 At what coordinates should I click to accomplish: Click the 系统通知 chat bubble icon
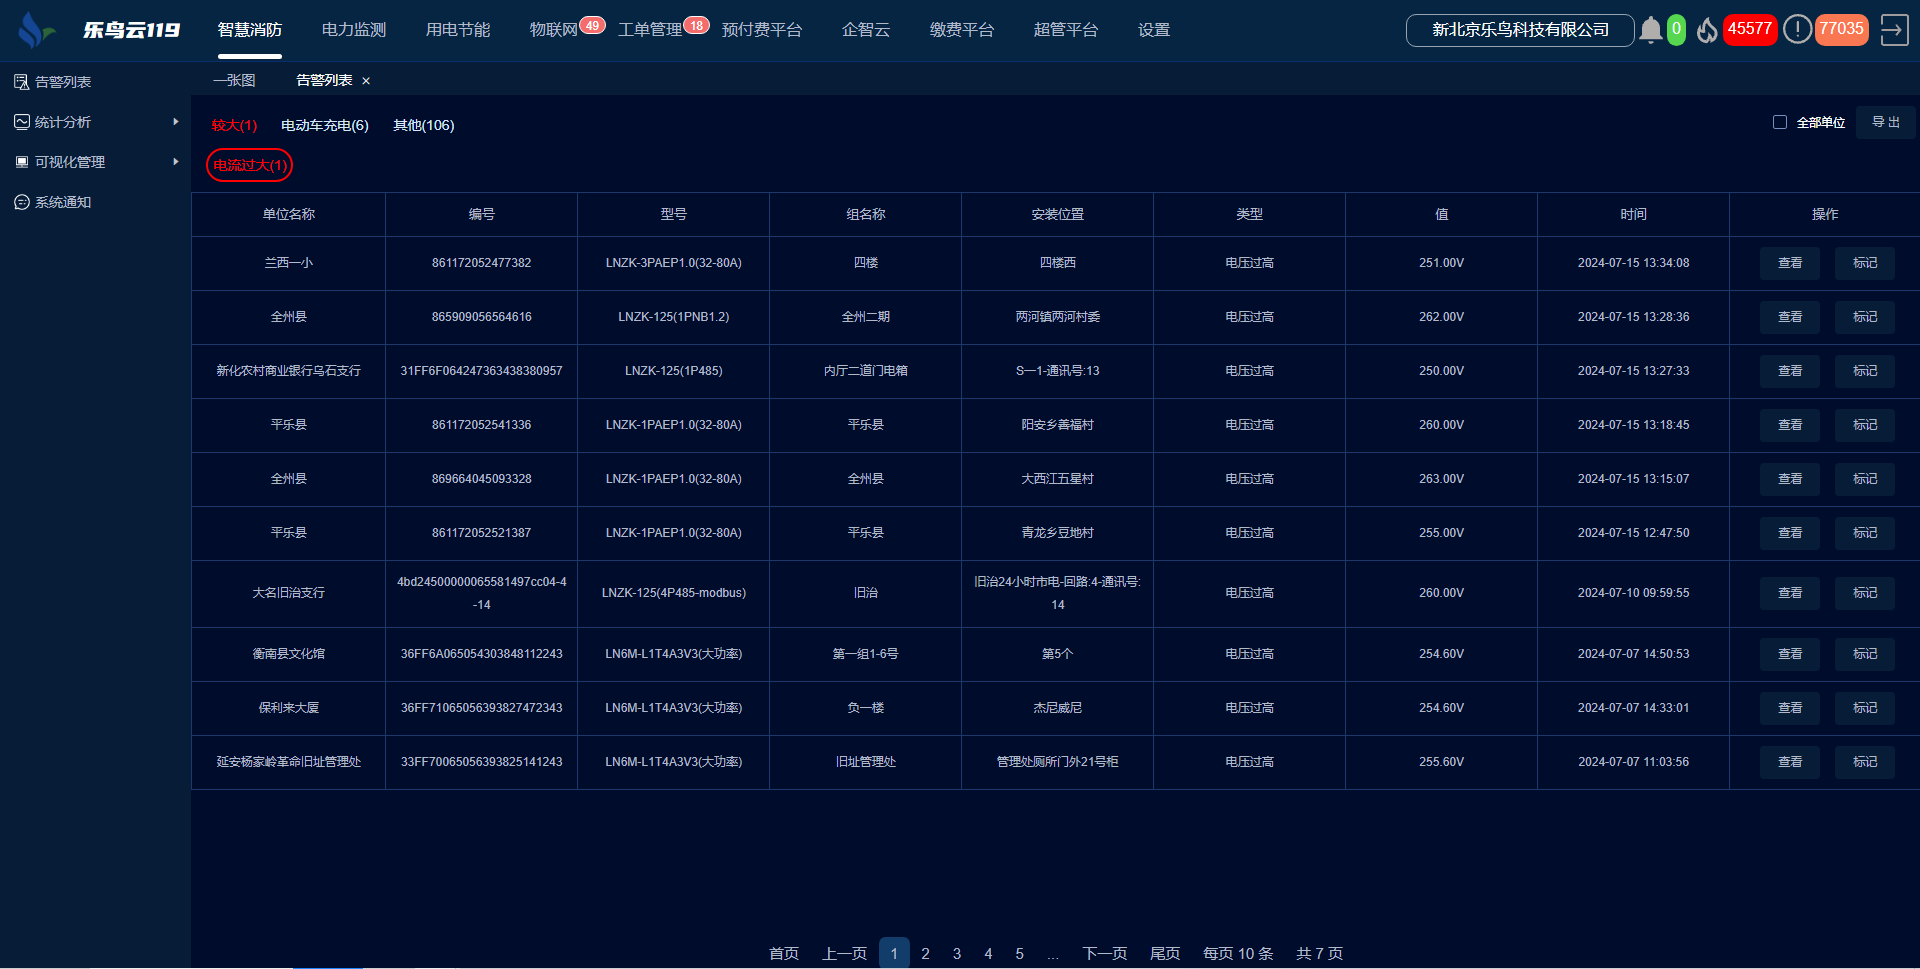pyautogui.click(x=21, y=202)
